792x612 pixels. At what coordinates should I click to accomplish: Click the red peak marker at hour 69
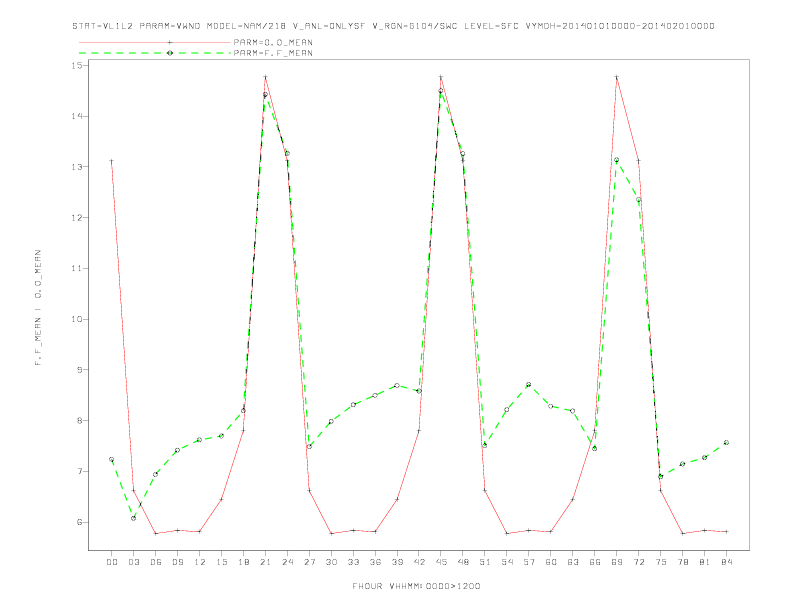616,77
